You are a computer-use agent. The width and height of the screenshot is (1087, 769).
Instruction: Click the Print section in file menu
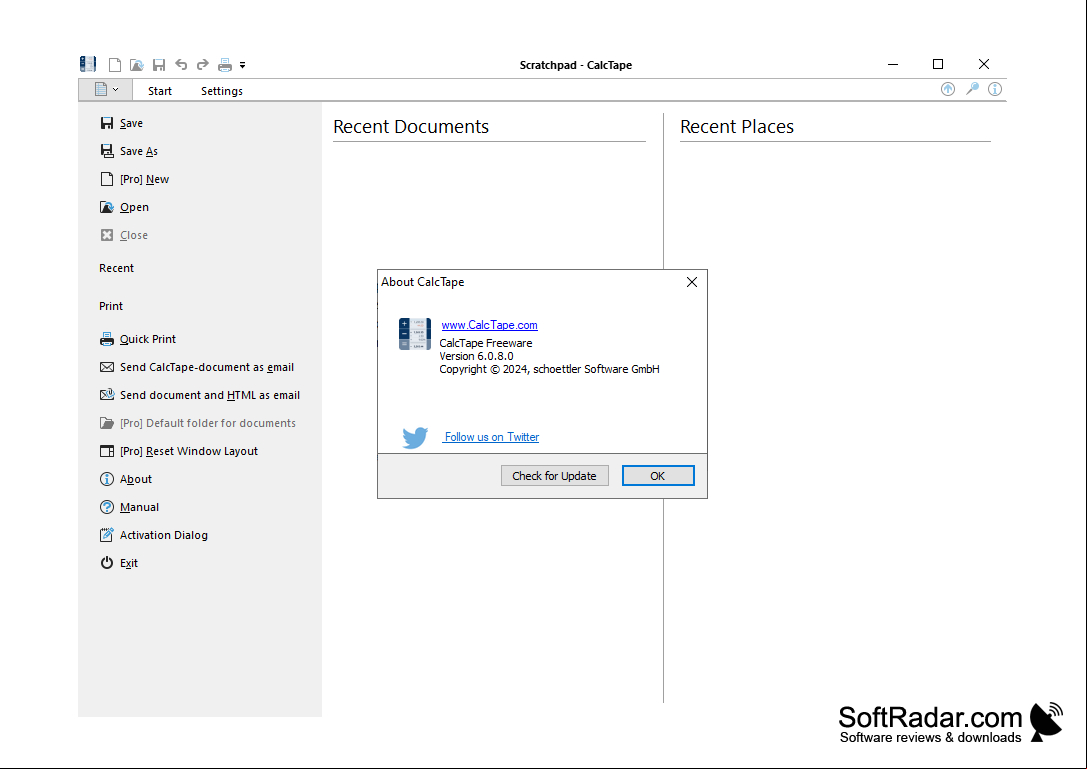[111, 306]
